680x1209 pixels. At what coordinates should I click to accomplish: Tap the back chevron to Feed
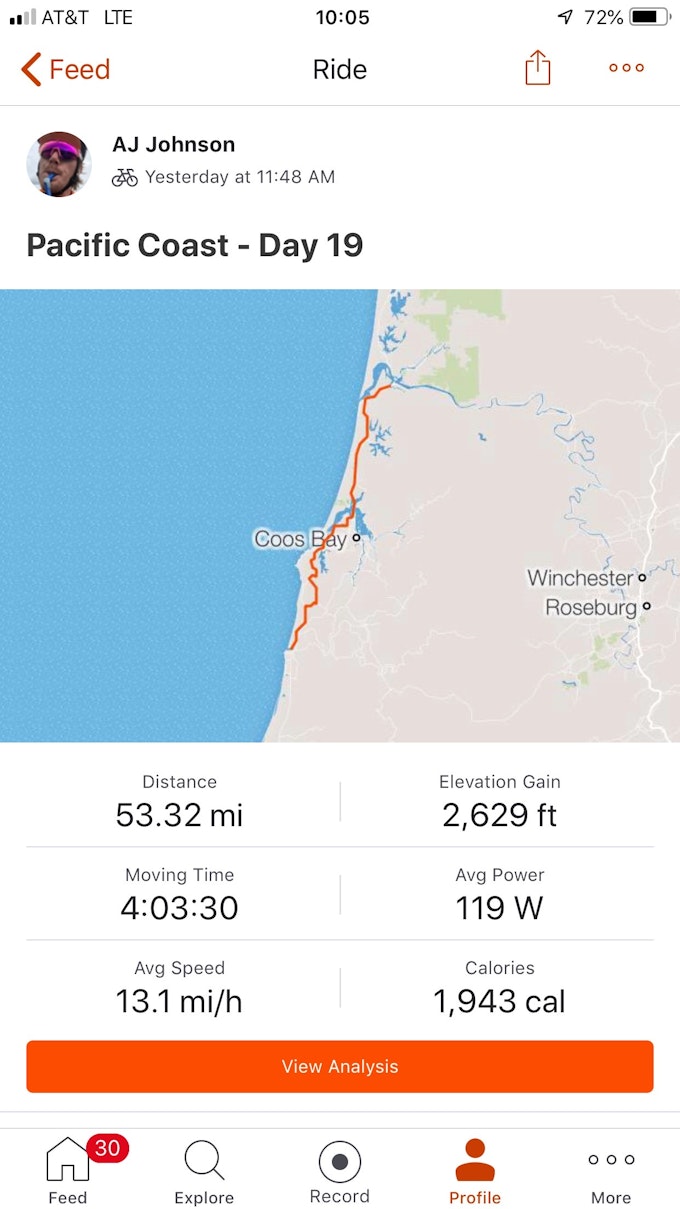32,69
